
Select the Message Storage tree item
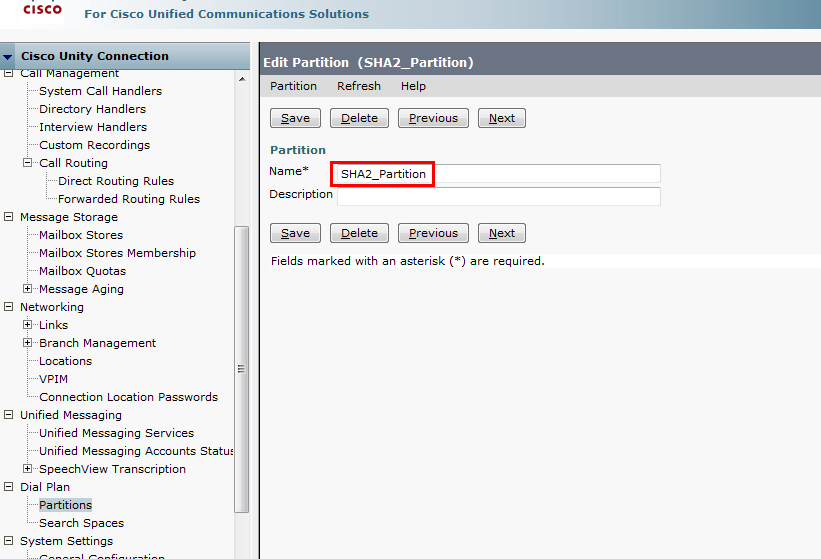69,217
